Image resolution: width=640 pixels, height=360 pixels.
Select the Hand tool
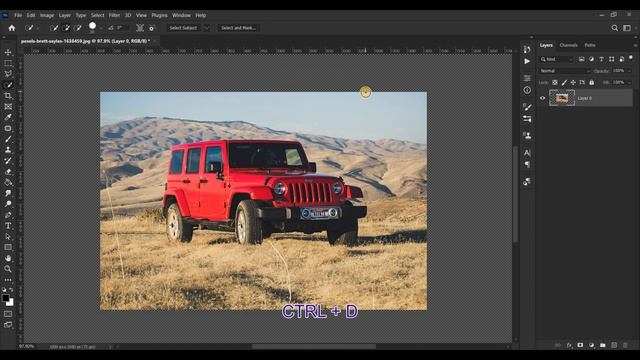[x=8, y=258]
